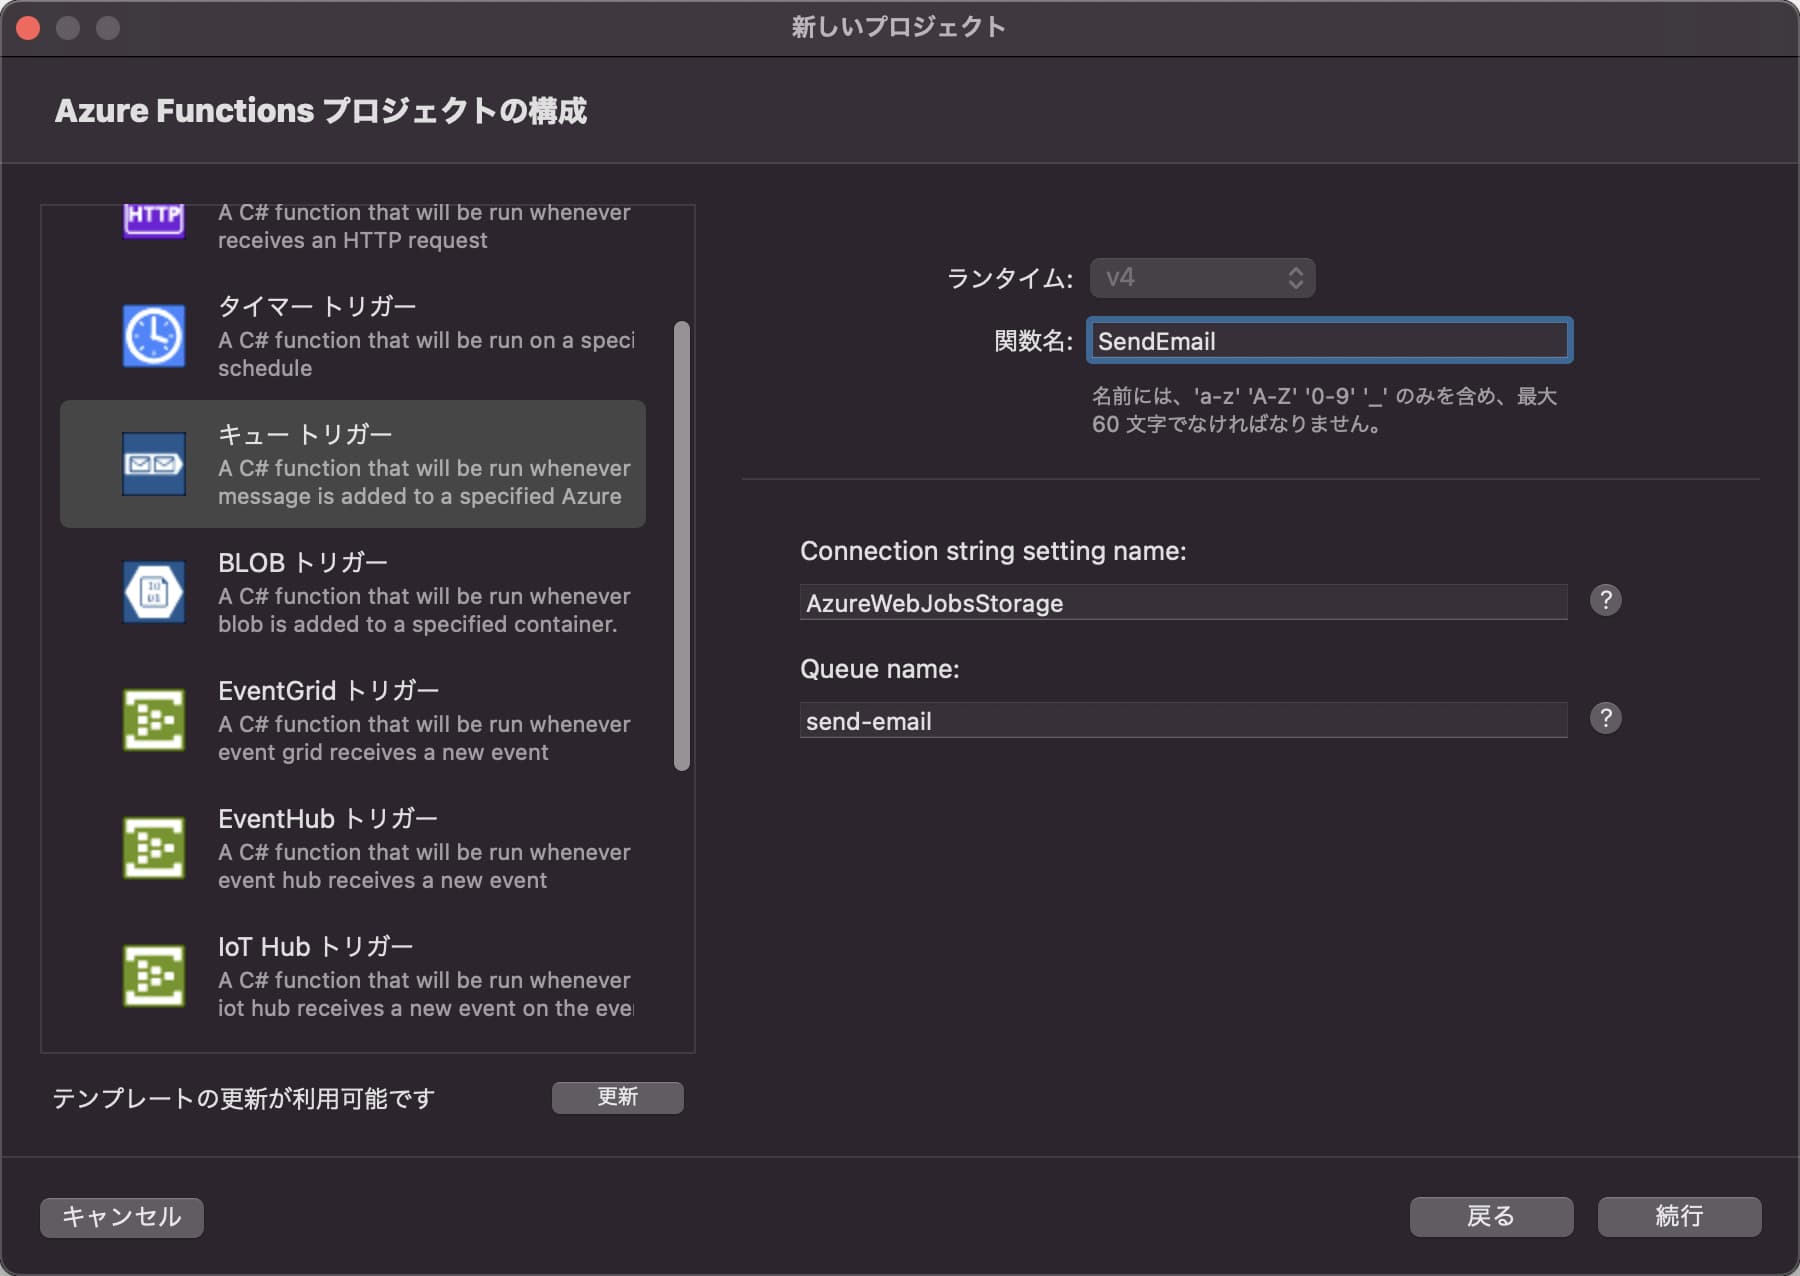Click the キャンセル button
Viewport: 1800px width, 1276px height.
(x=122, y=1217)
